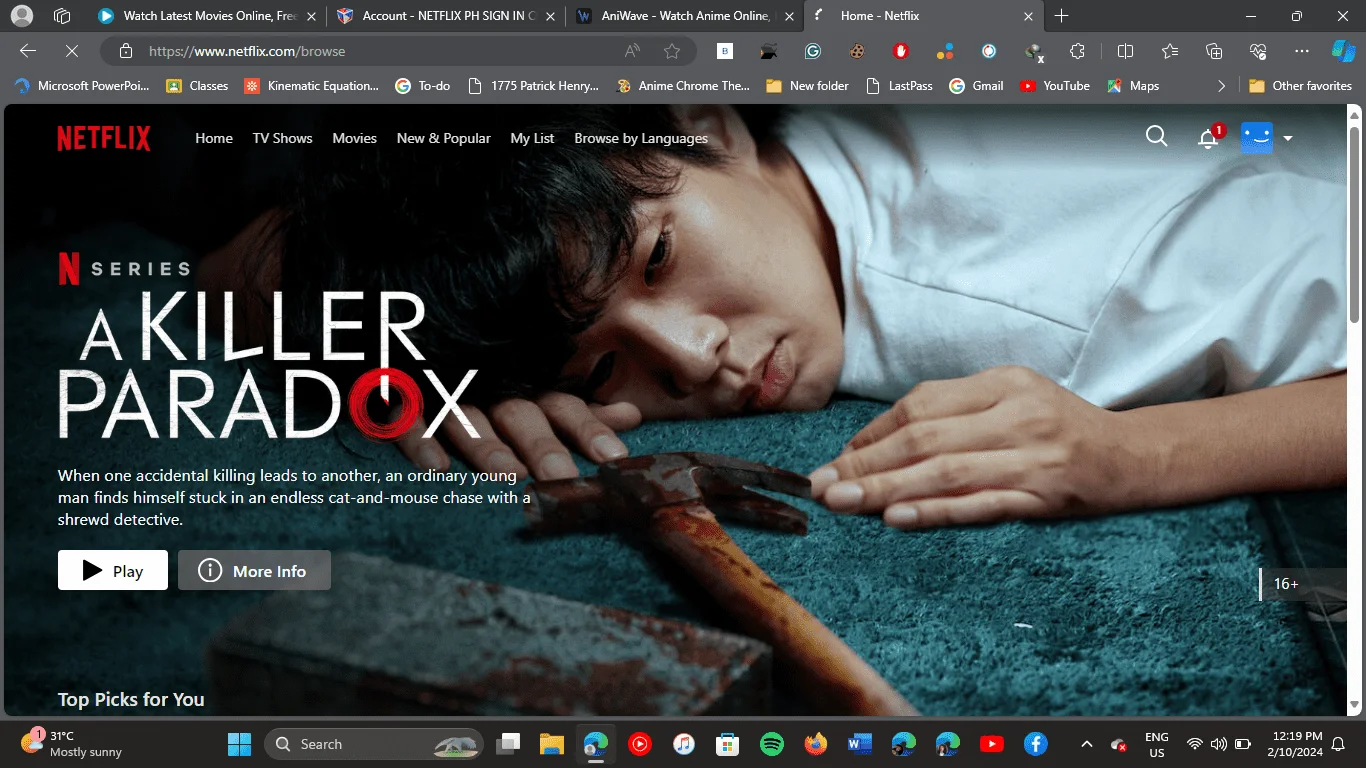
Task: Open Browser essentials heart icon
Action: pos(1258,51)
